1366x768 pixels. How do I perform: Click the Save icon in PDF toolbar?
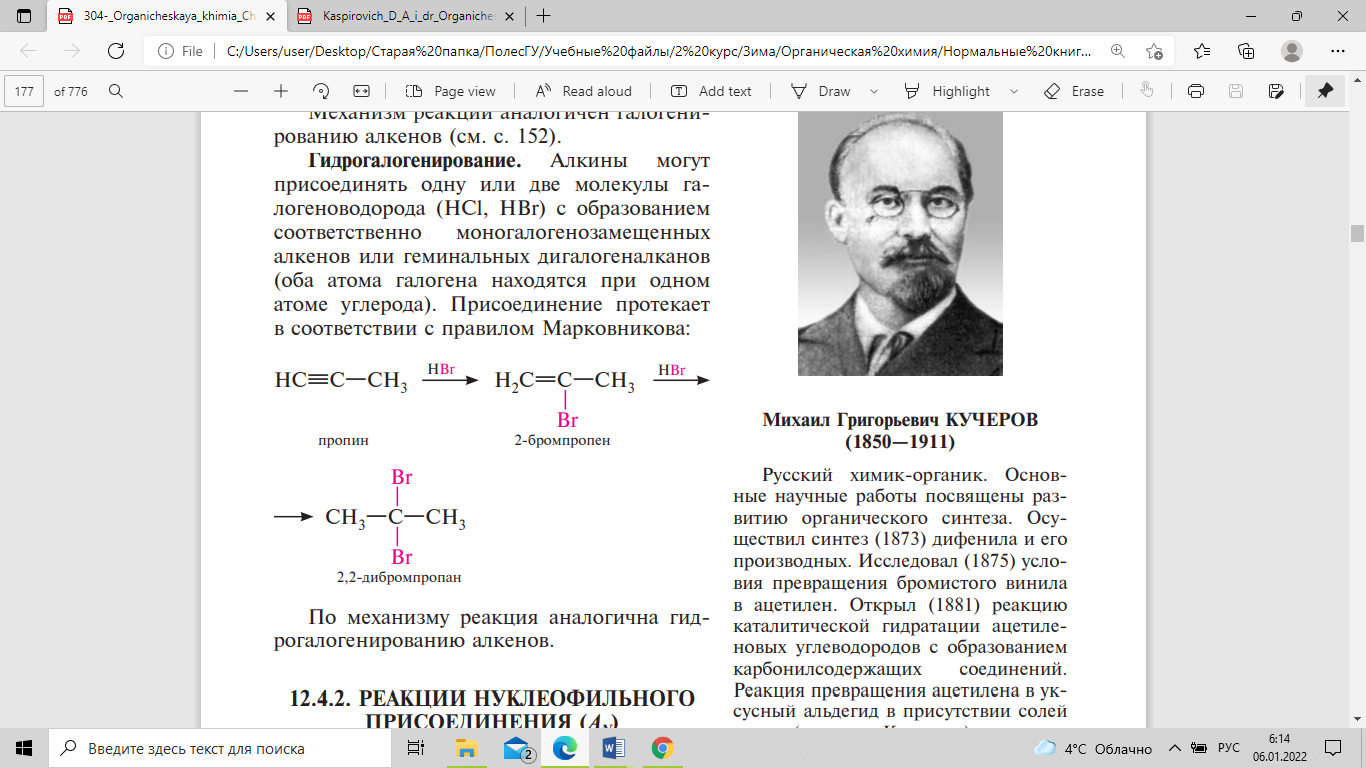pyautogui.click(x=1236, y=91)
